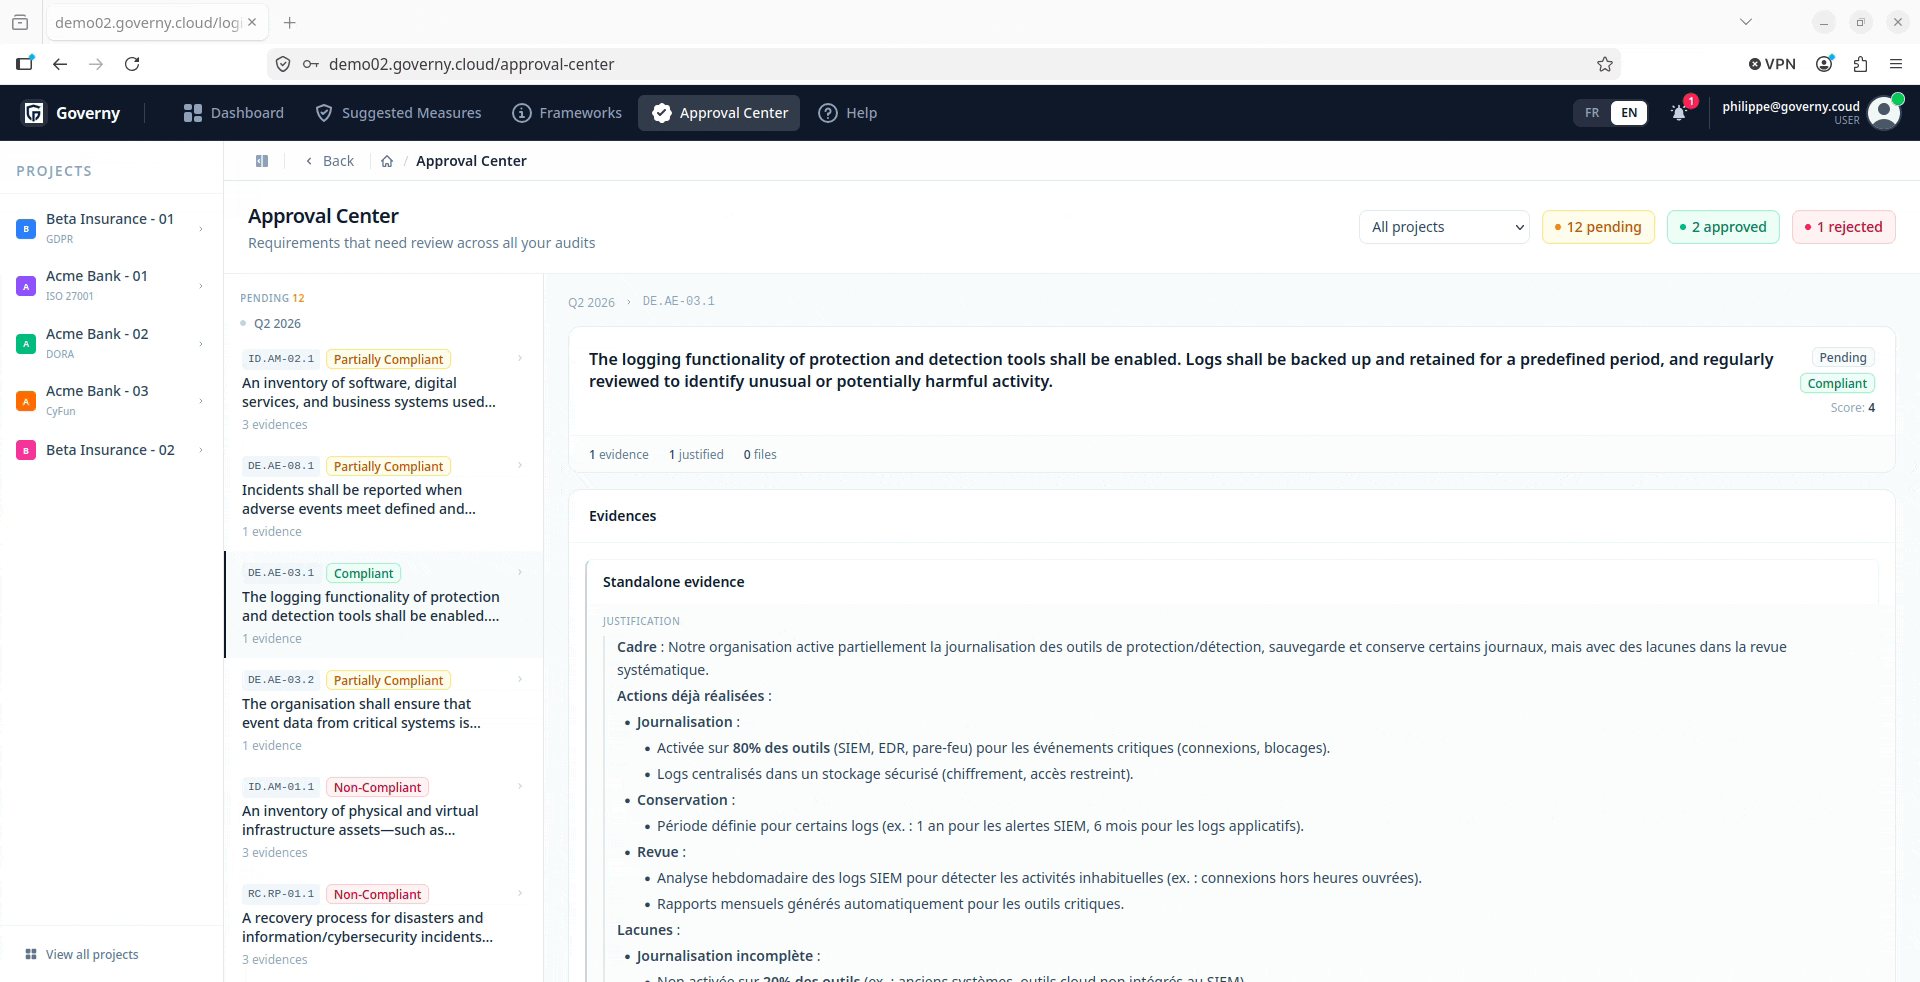
Task: Open the Dashboard nav item
Action: (x=234, y=113)
